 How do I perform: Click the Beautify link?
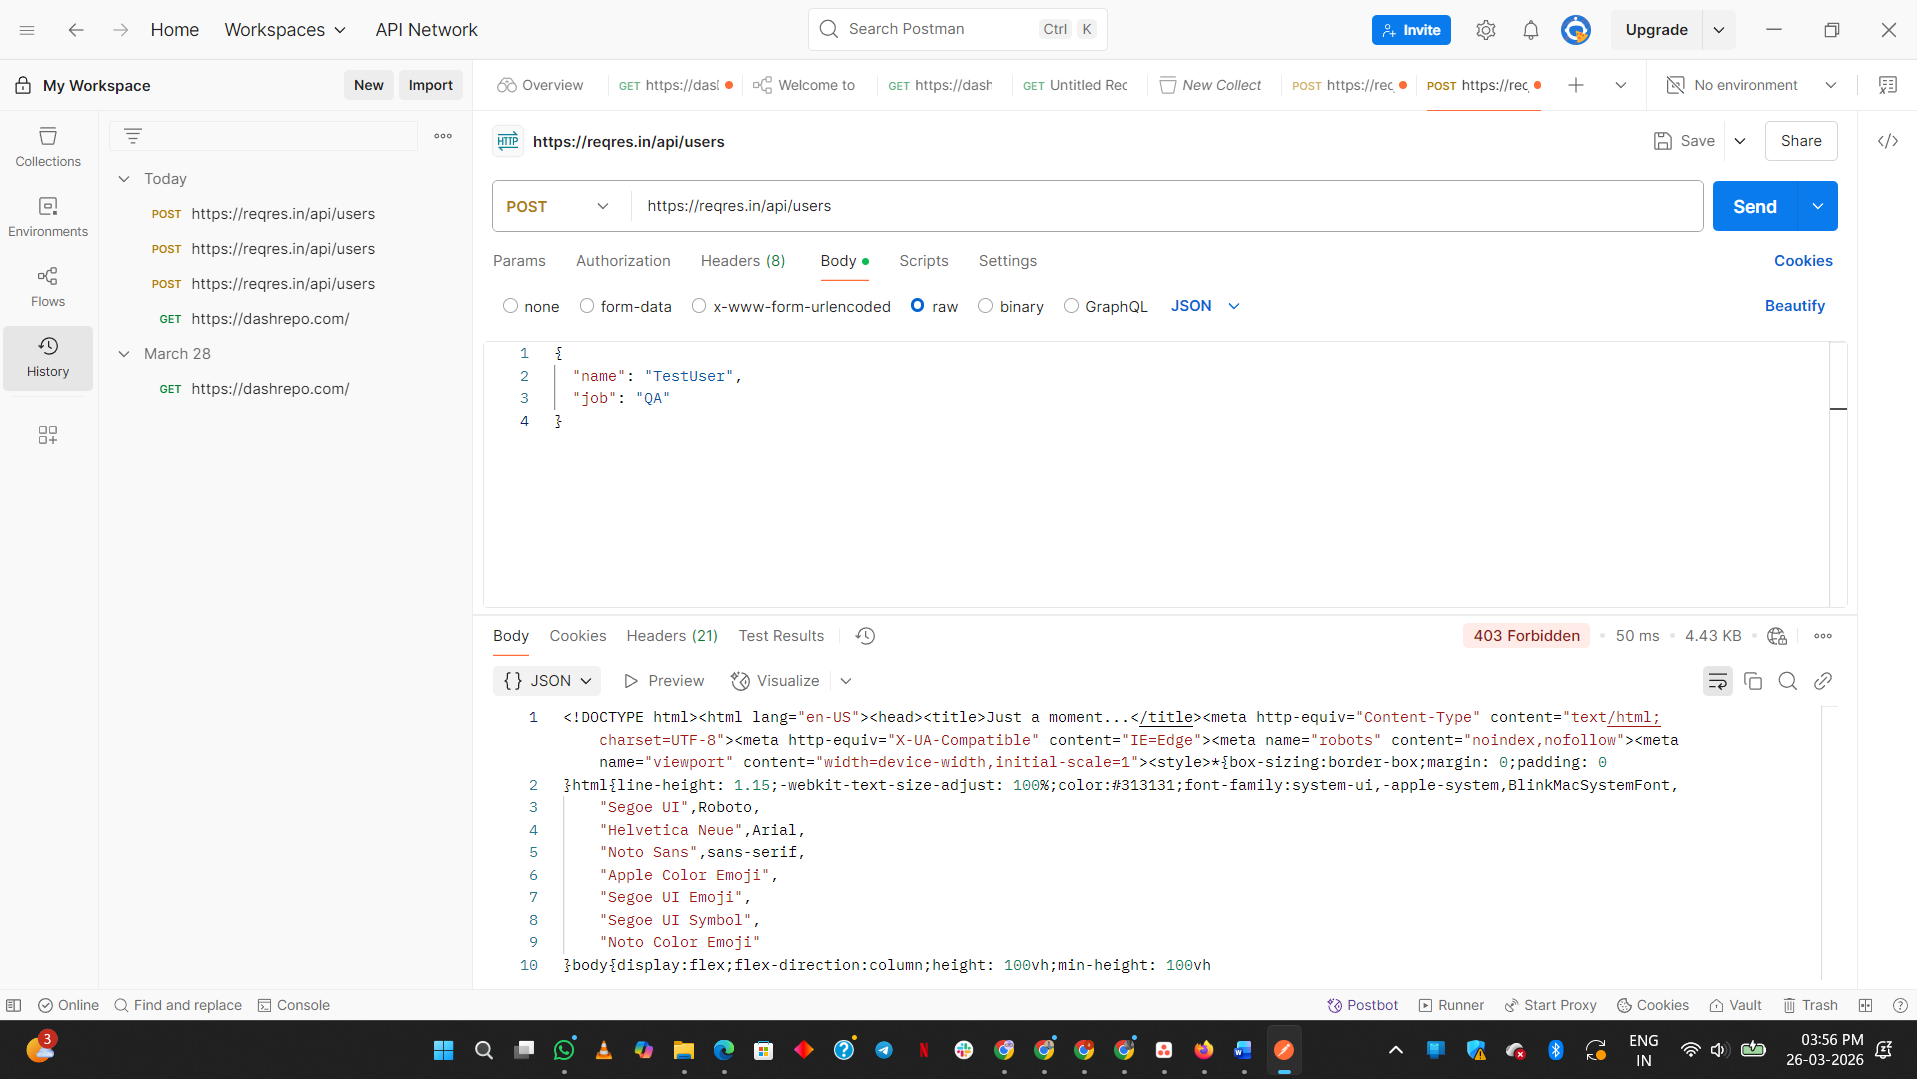[x=1794, y=306]
